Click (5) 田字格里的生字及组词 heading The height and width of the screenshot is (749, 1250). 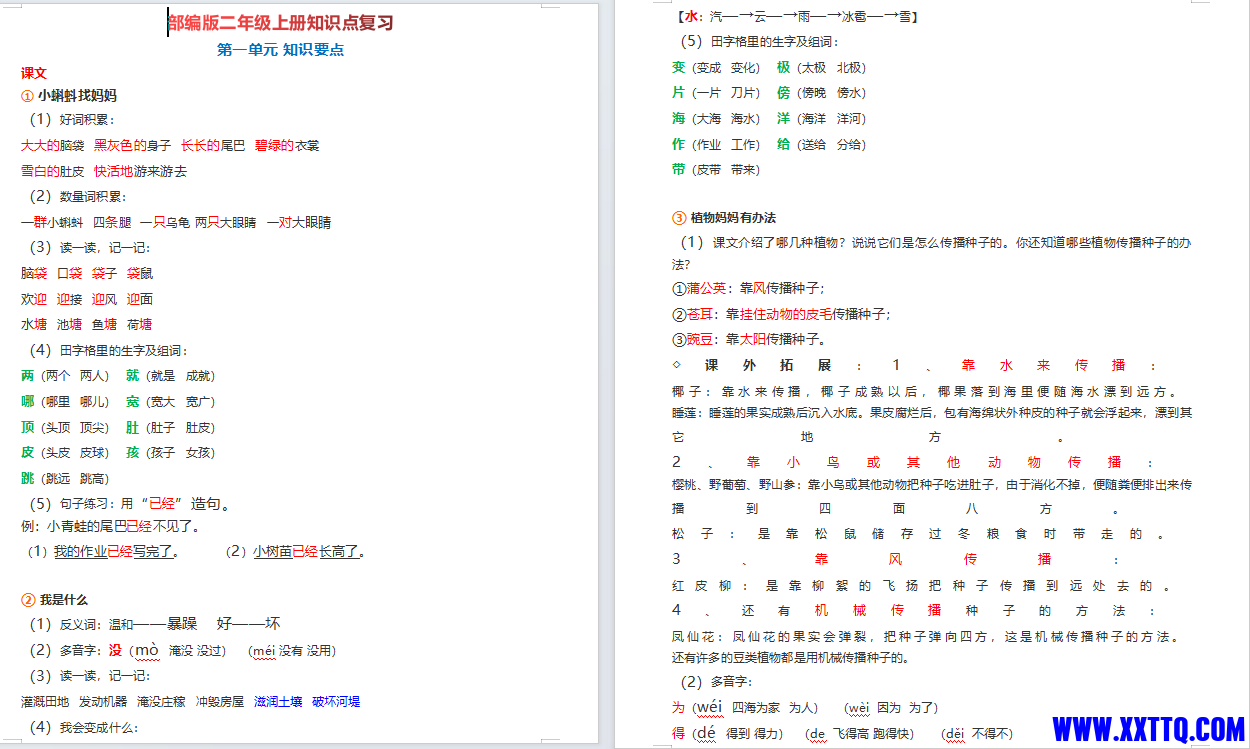pos(759,42)
